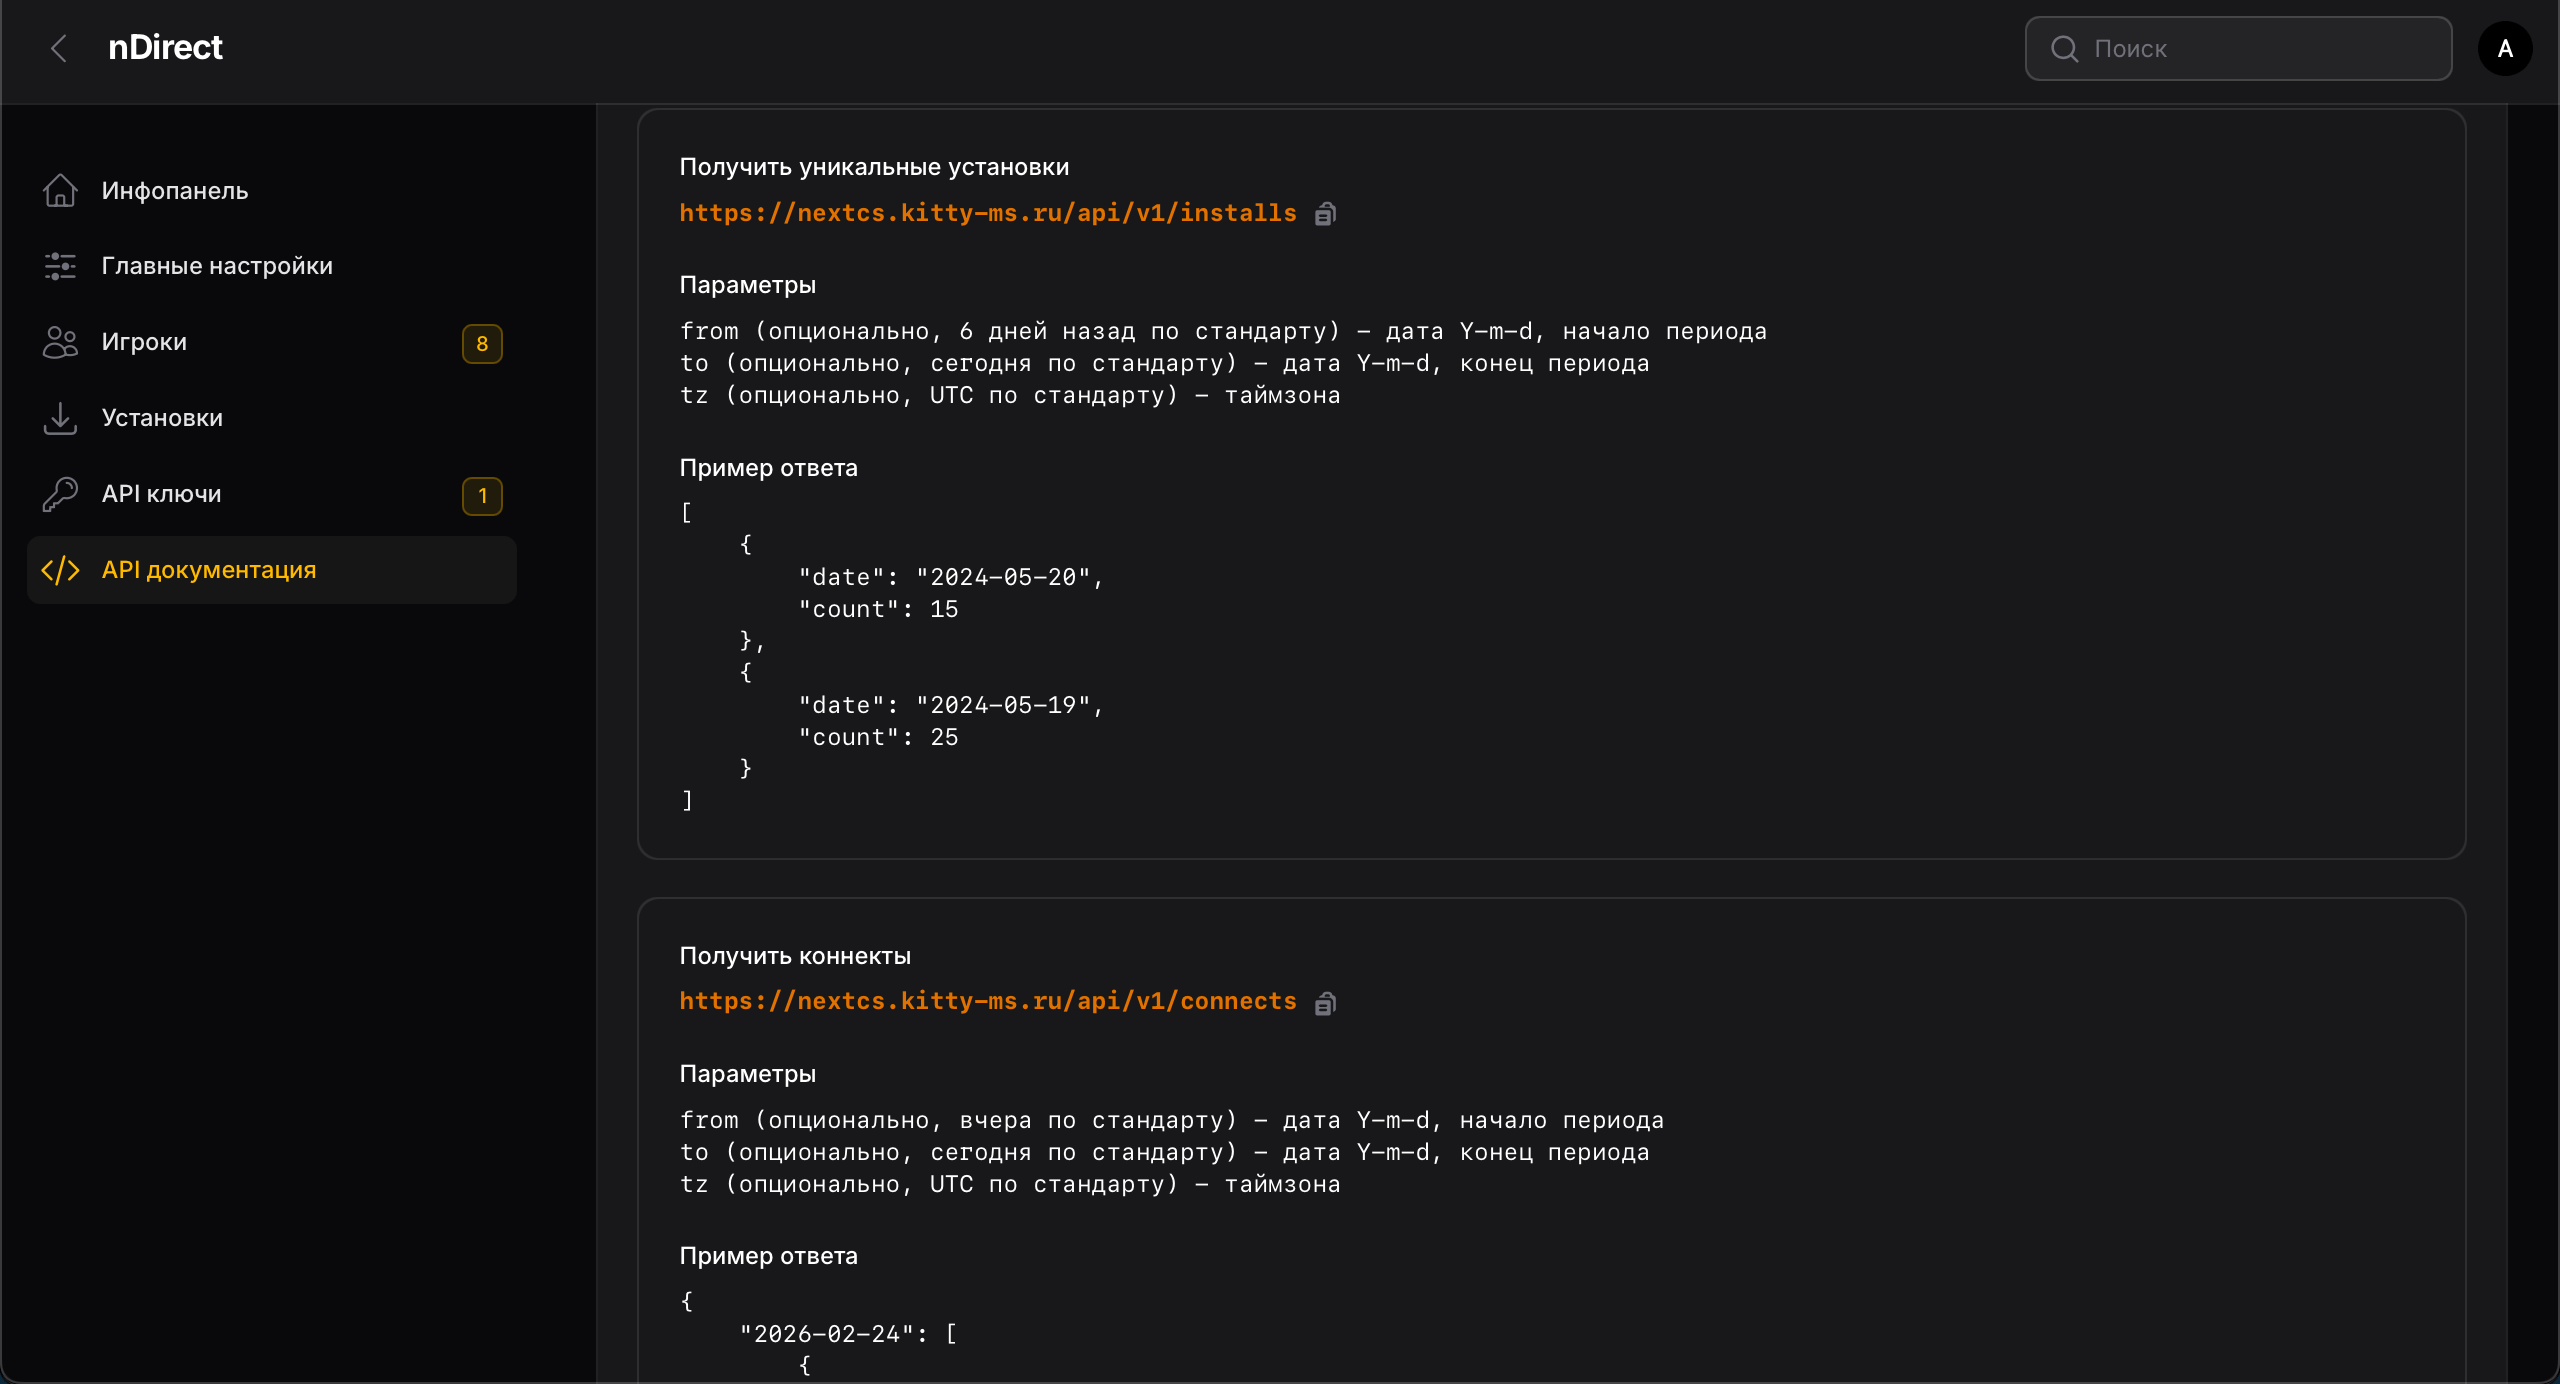This screenshot has height=1384, width=2560.
Task: Copy the installs API URL
Action: pos(1325,214)
